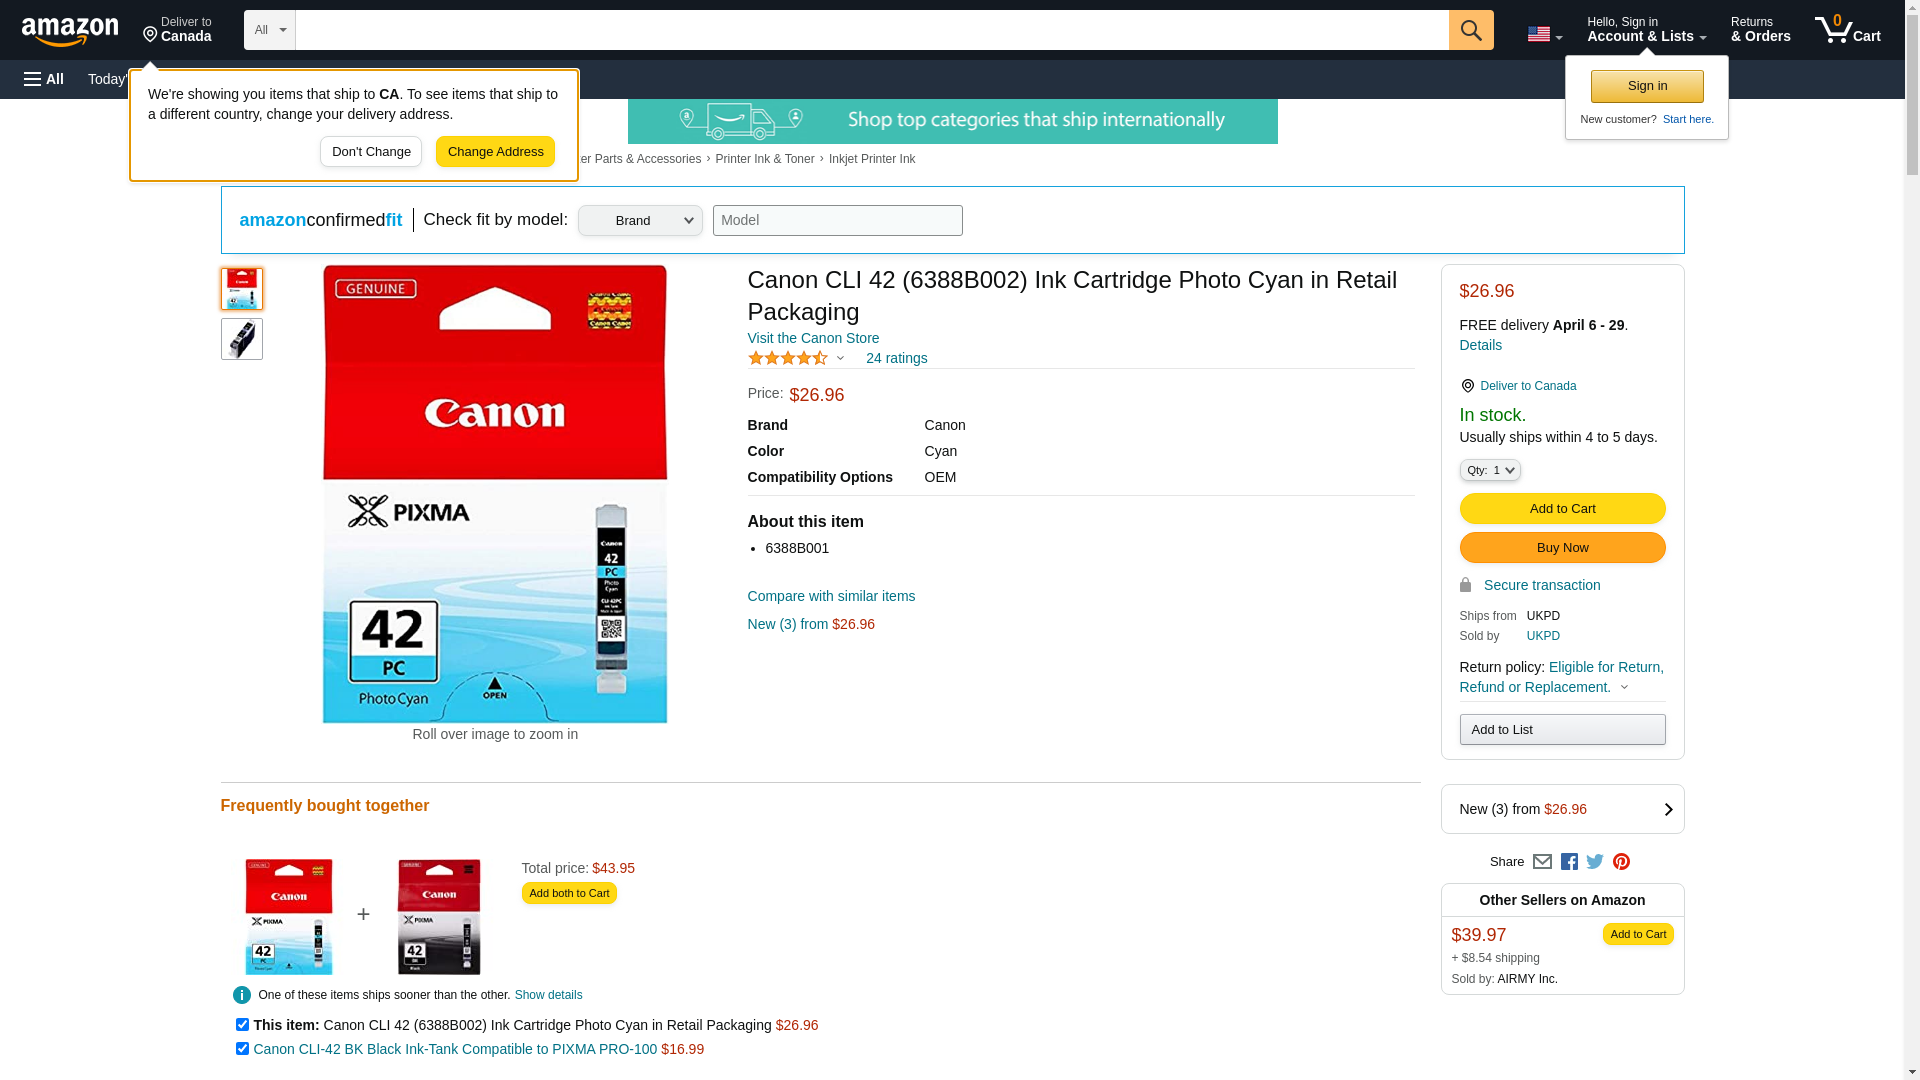Open the Qty quantity dropdown
The image size is (1920, 1080).
[1489, 470]
